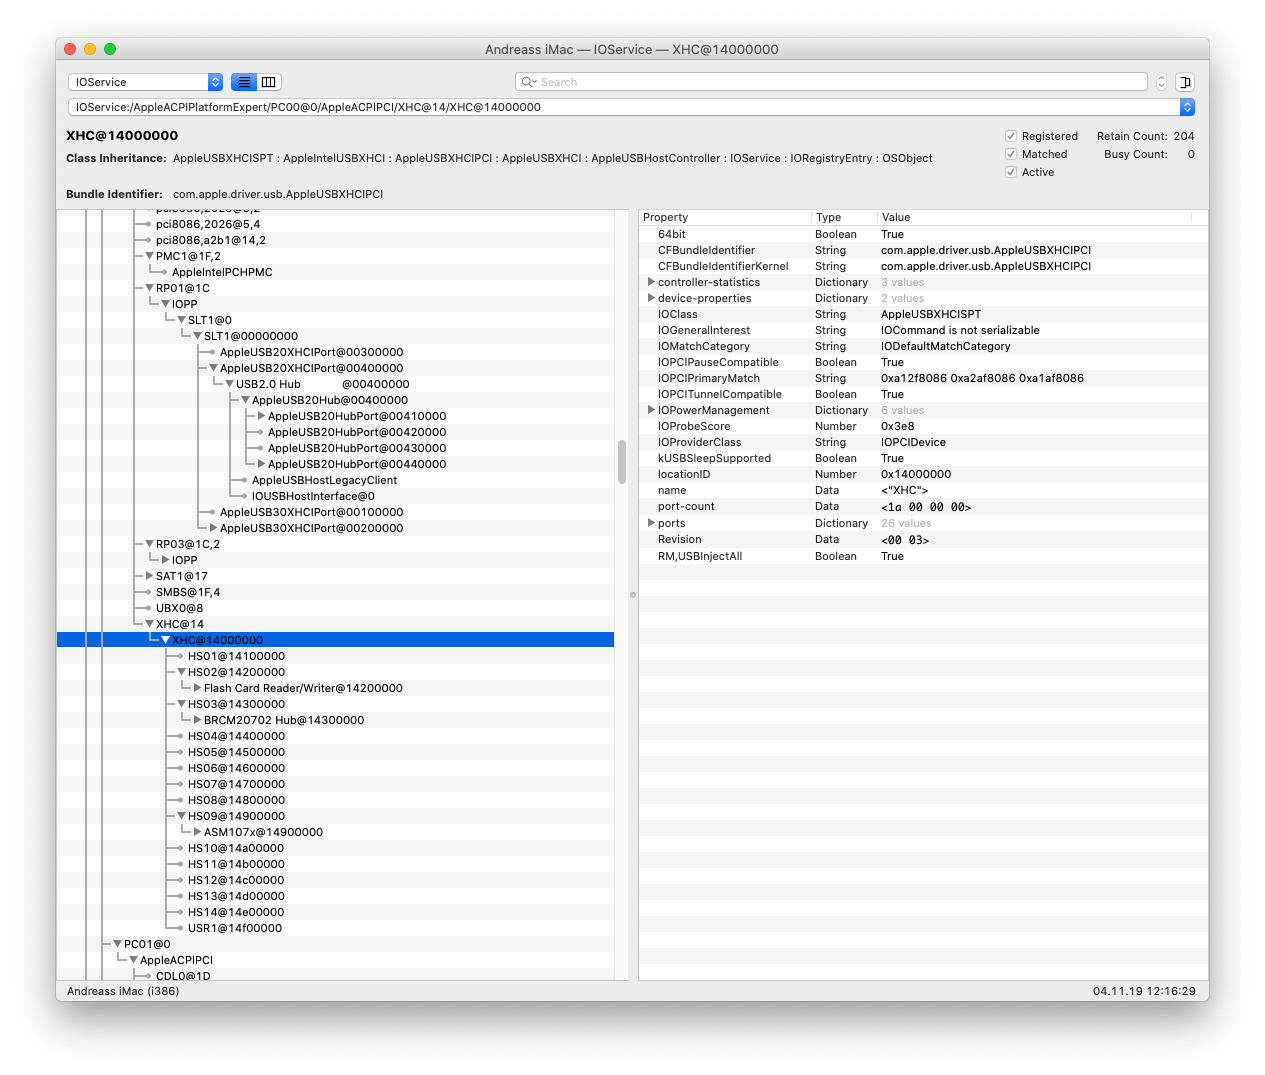Collapse the XHC@14000000 tree node
Screen dimensions: 1265x1075
click(166, 640)
